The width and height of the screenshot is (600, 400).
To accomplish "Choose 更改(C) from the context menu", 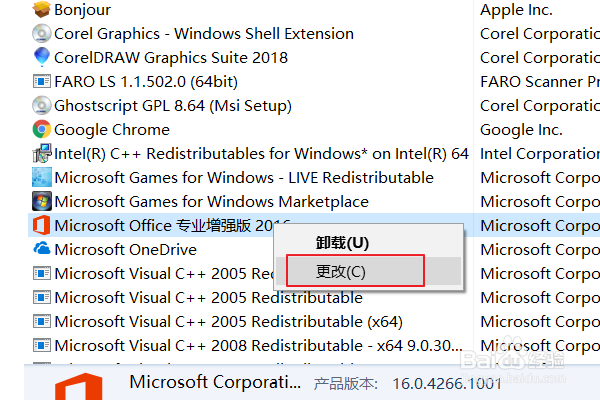I will 342,271.
